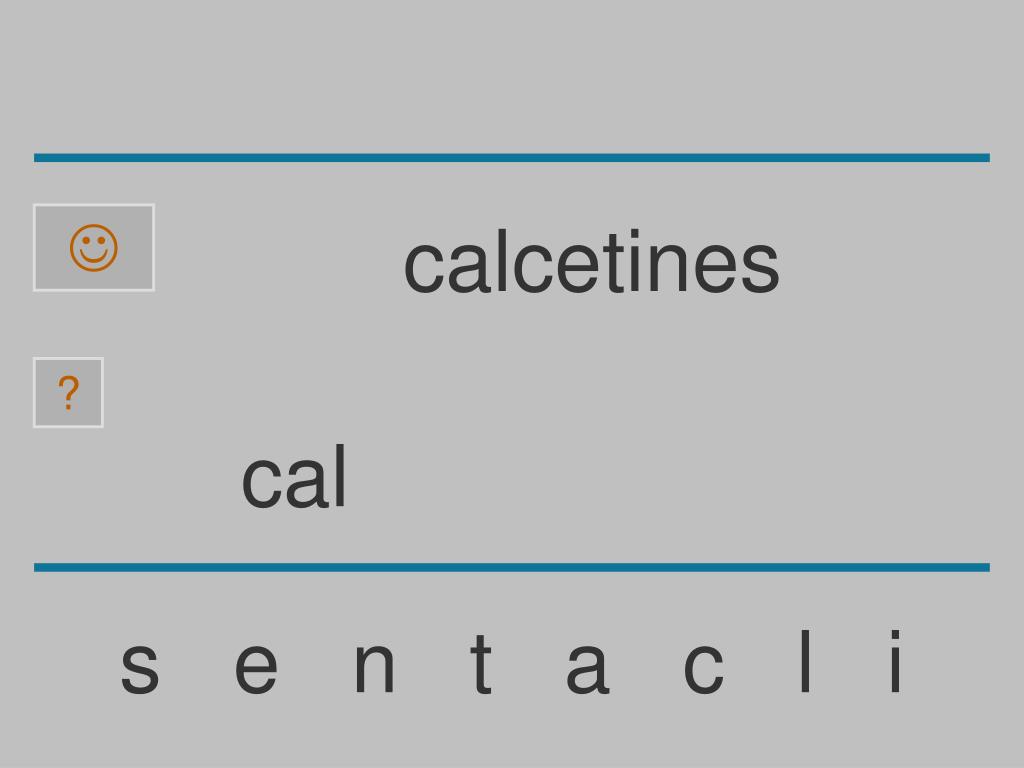Image resolution: width=1024 pixels, height=768 pixels.
Task: Open the question mark help box
Action: (x=69, y=392)
